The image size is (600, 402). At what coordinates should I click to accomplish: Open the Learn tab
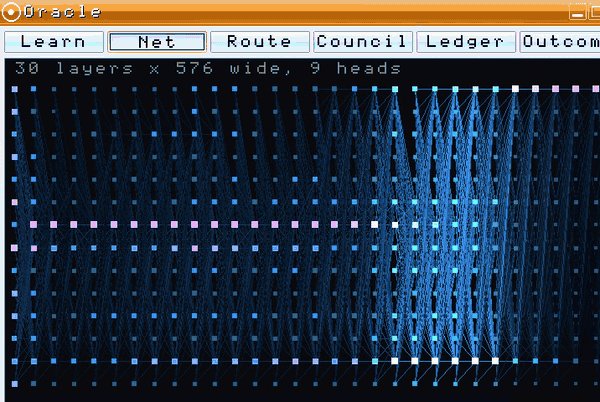click(54, 42)
